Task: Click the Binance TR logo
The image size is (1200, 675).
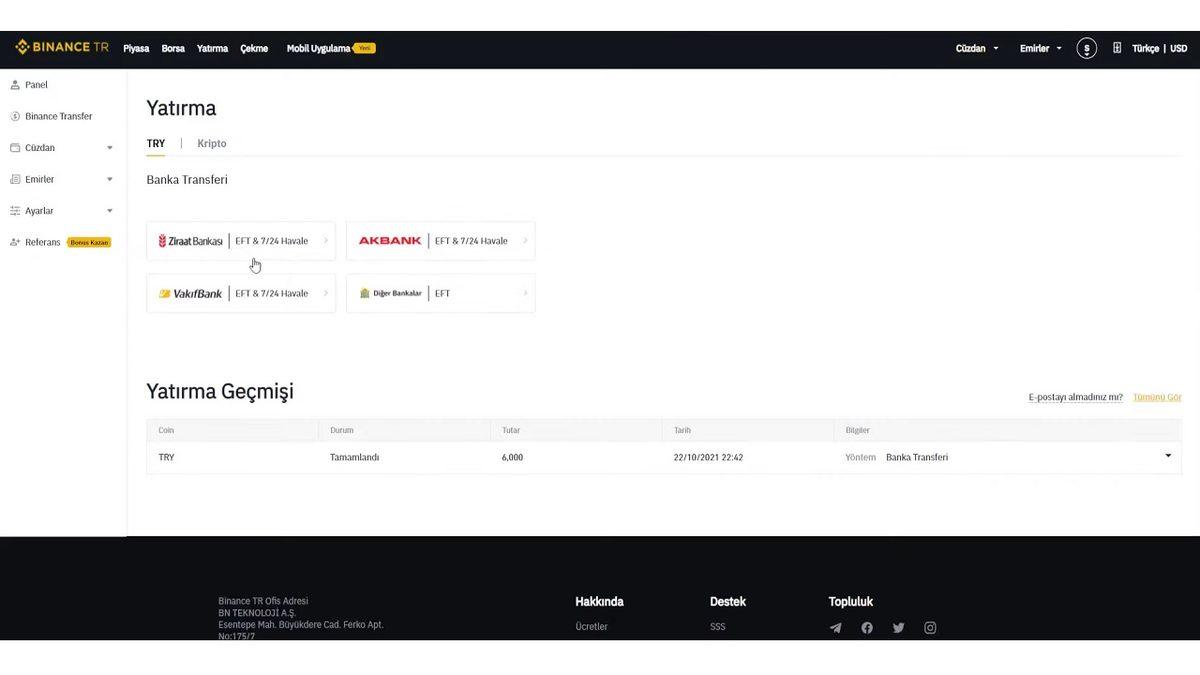Action: point(62,47)
